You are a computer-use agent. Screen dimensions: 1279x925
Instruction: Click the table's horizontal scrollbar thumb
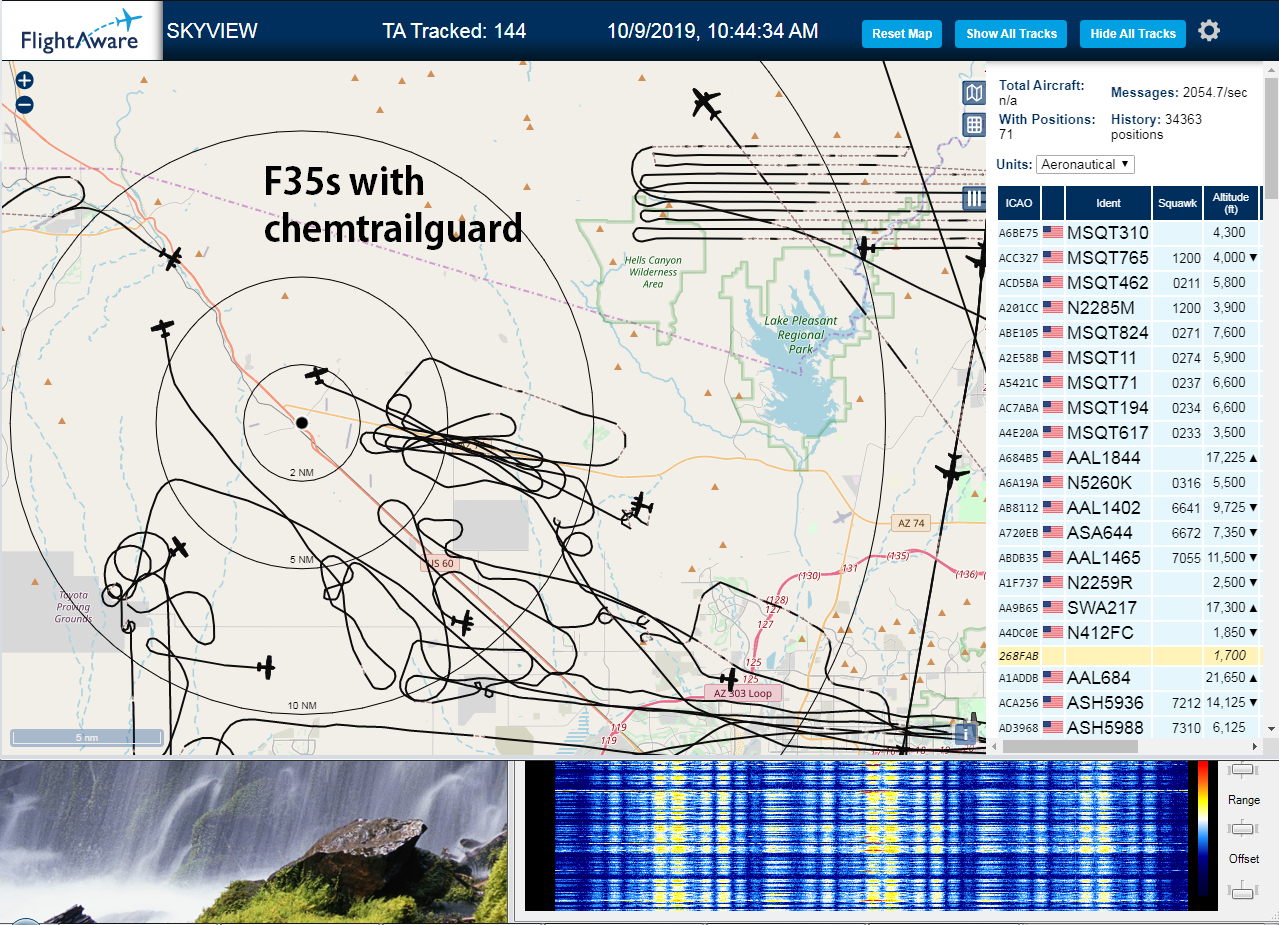coord(1070,746)
